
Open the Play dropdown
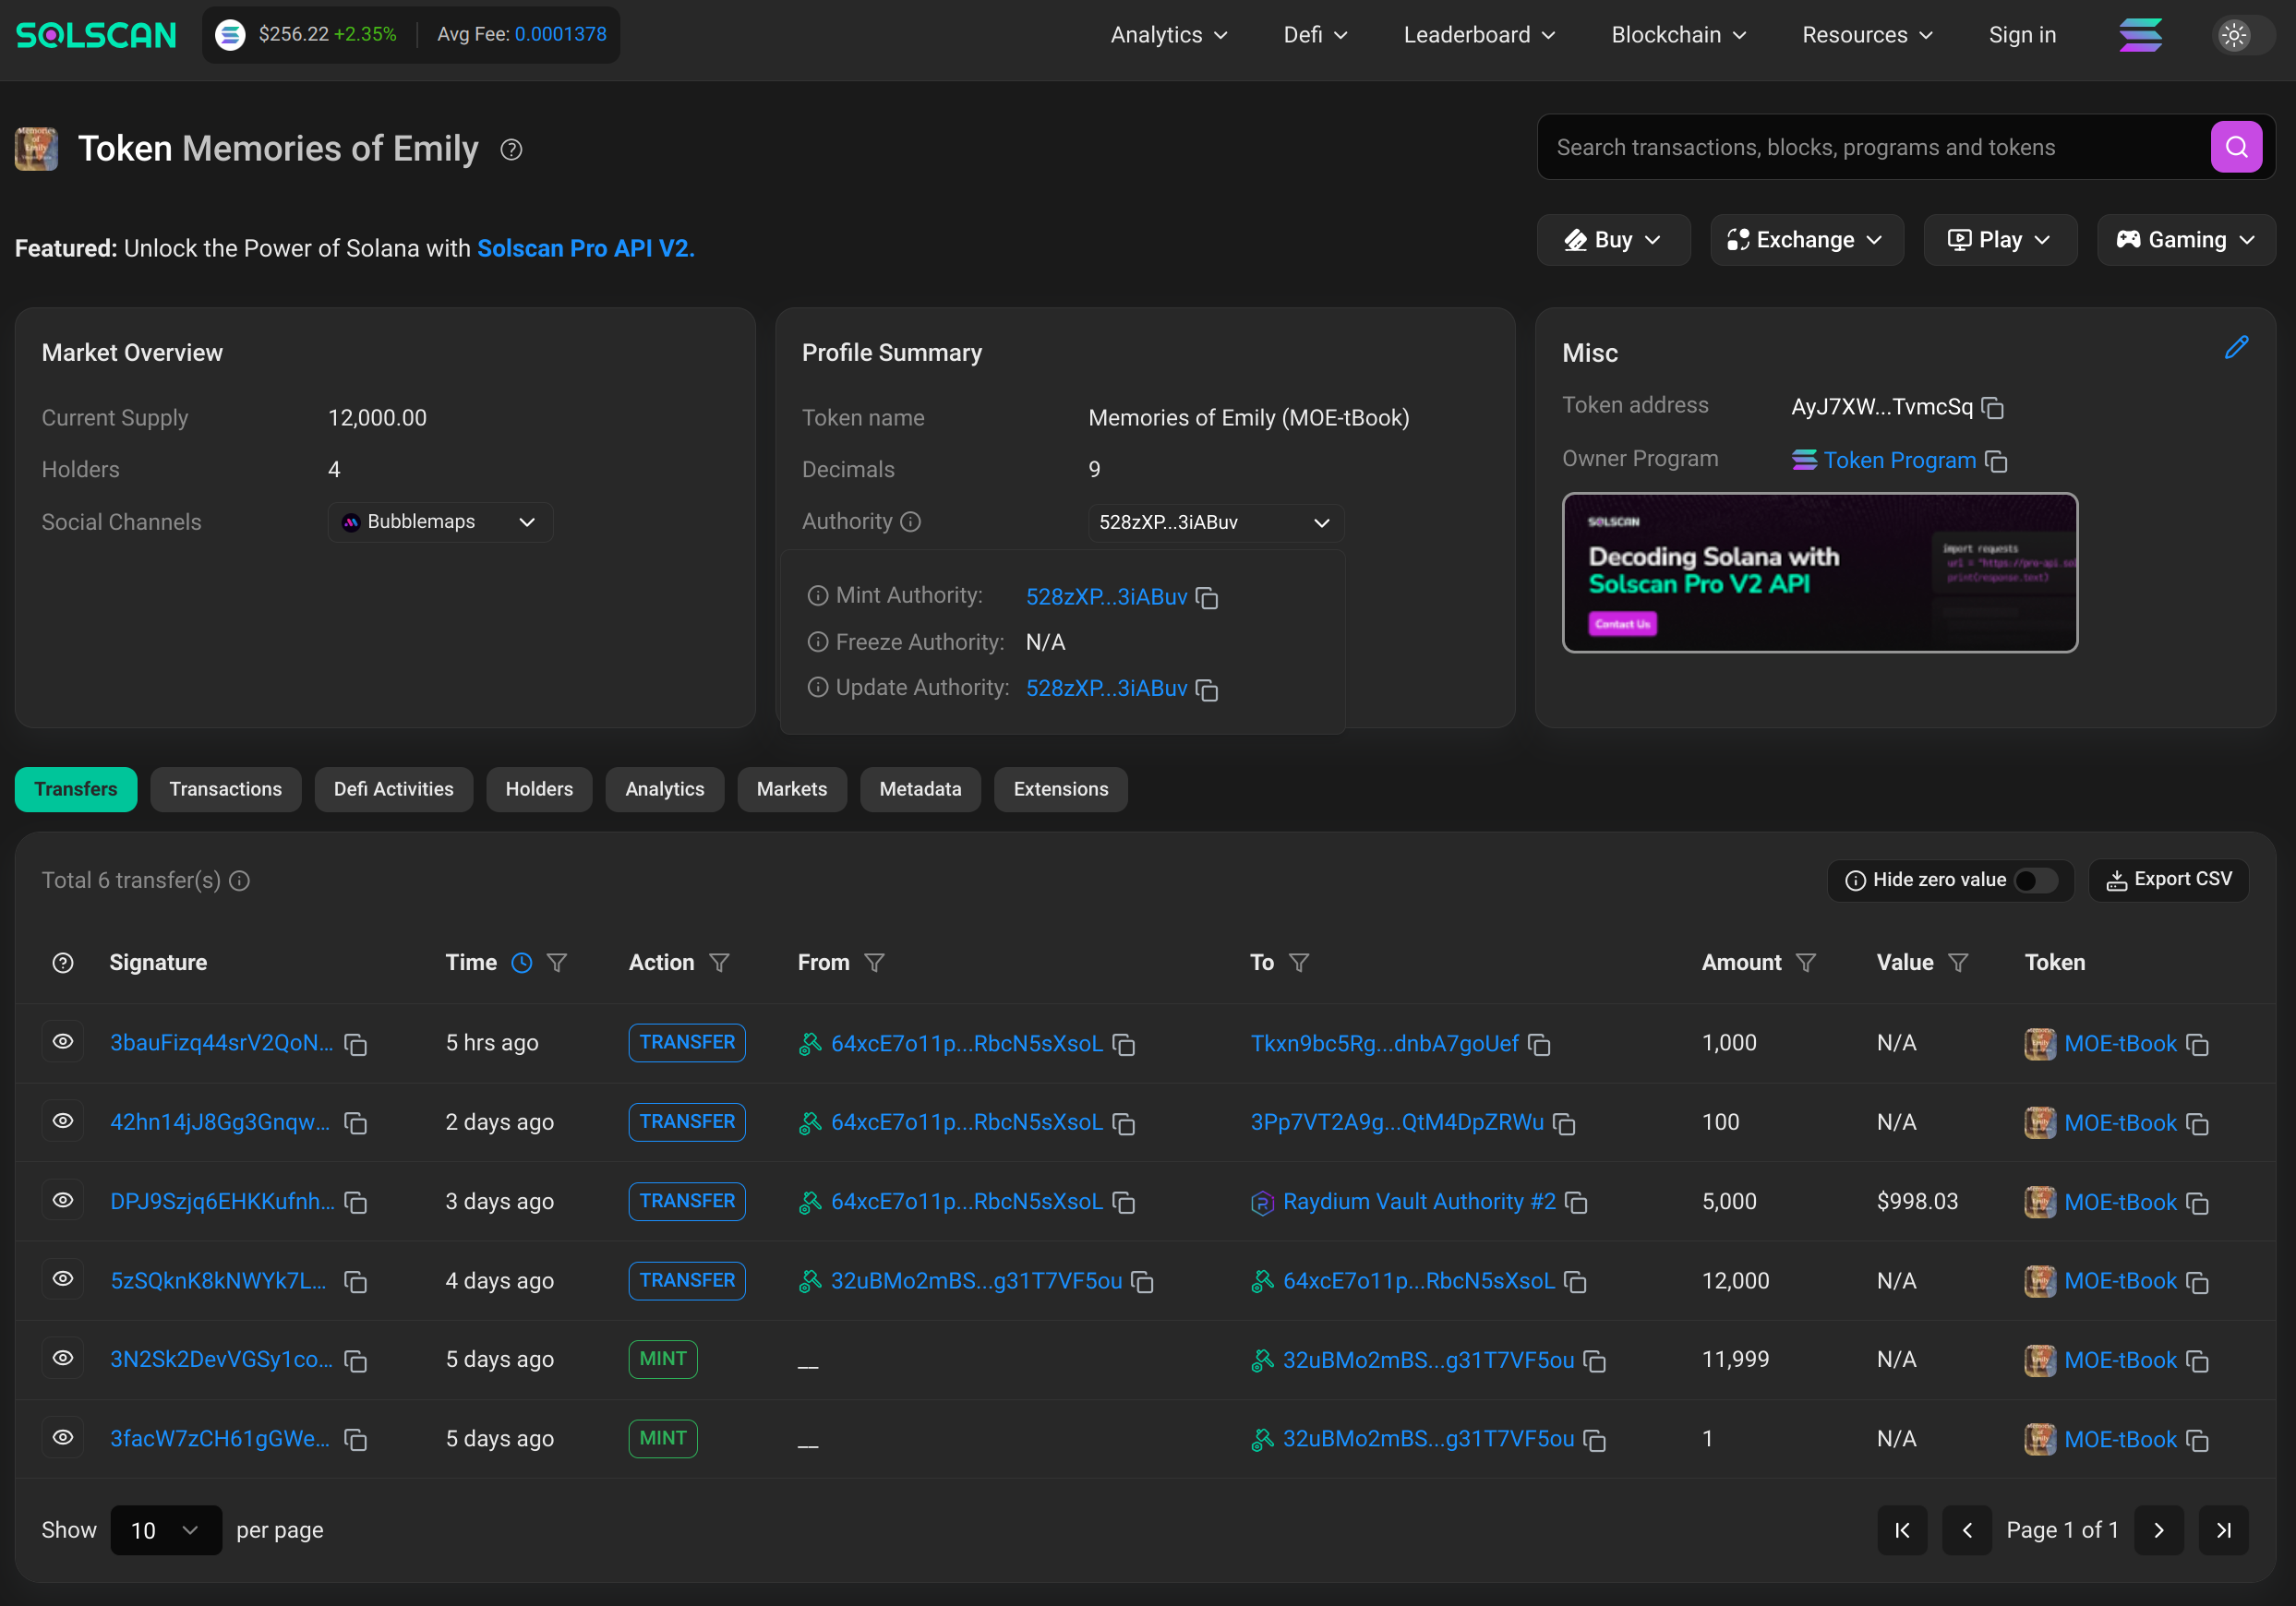tap(2000, 240)
